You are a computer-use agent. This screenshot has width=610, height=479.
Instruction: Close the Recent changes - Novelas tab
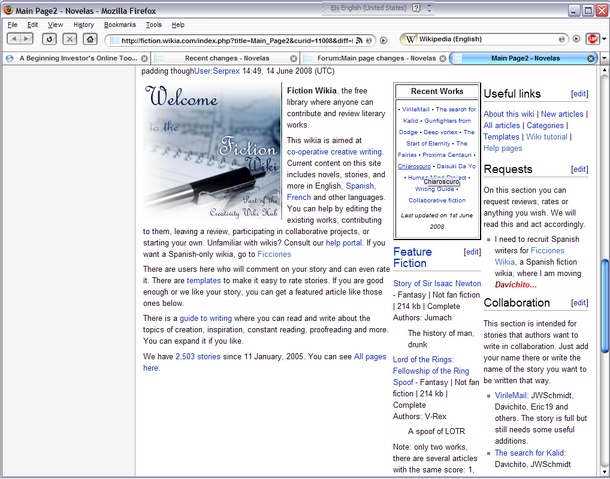294,58
